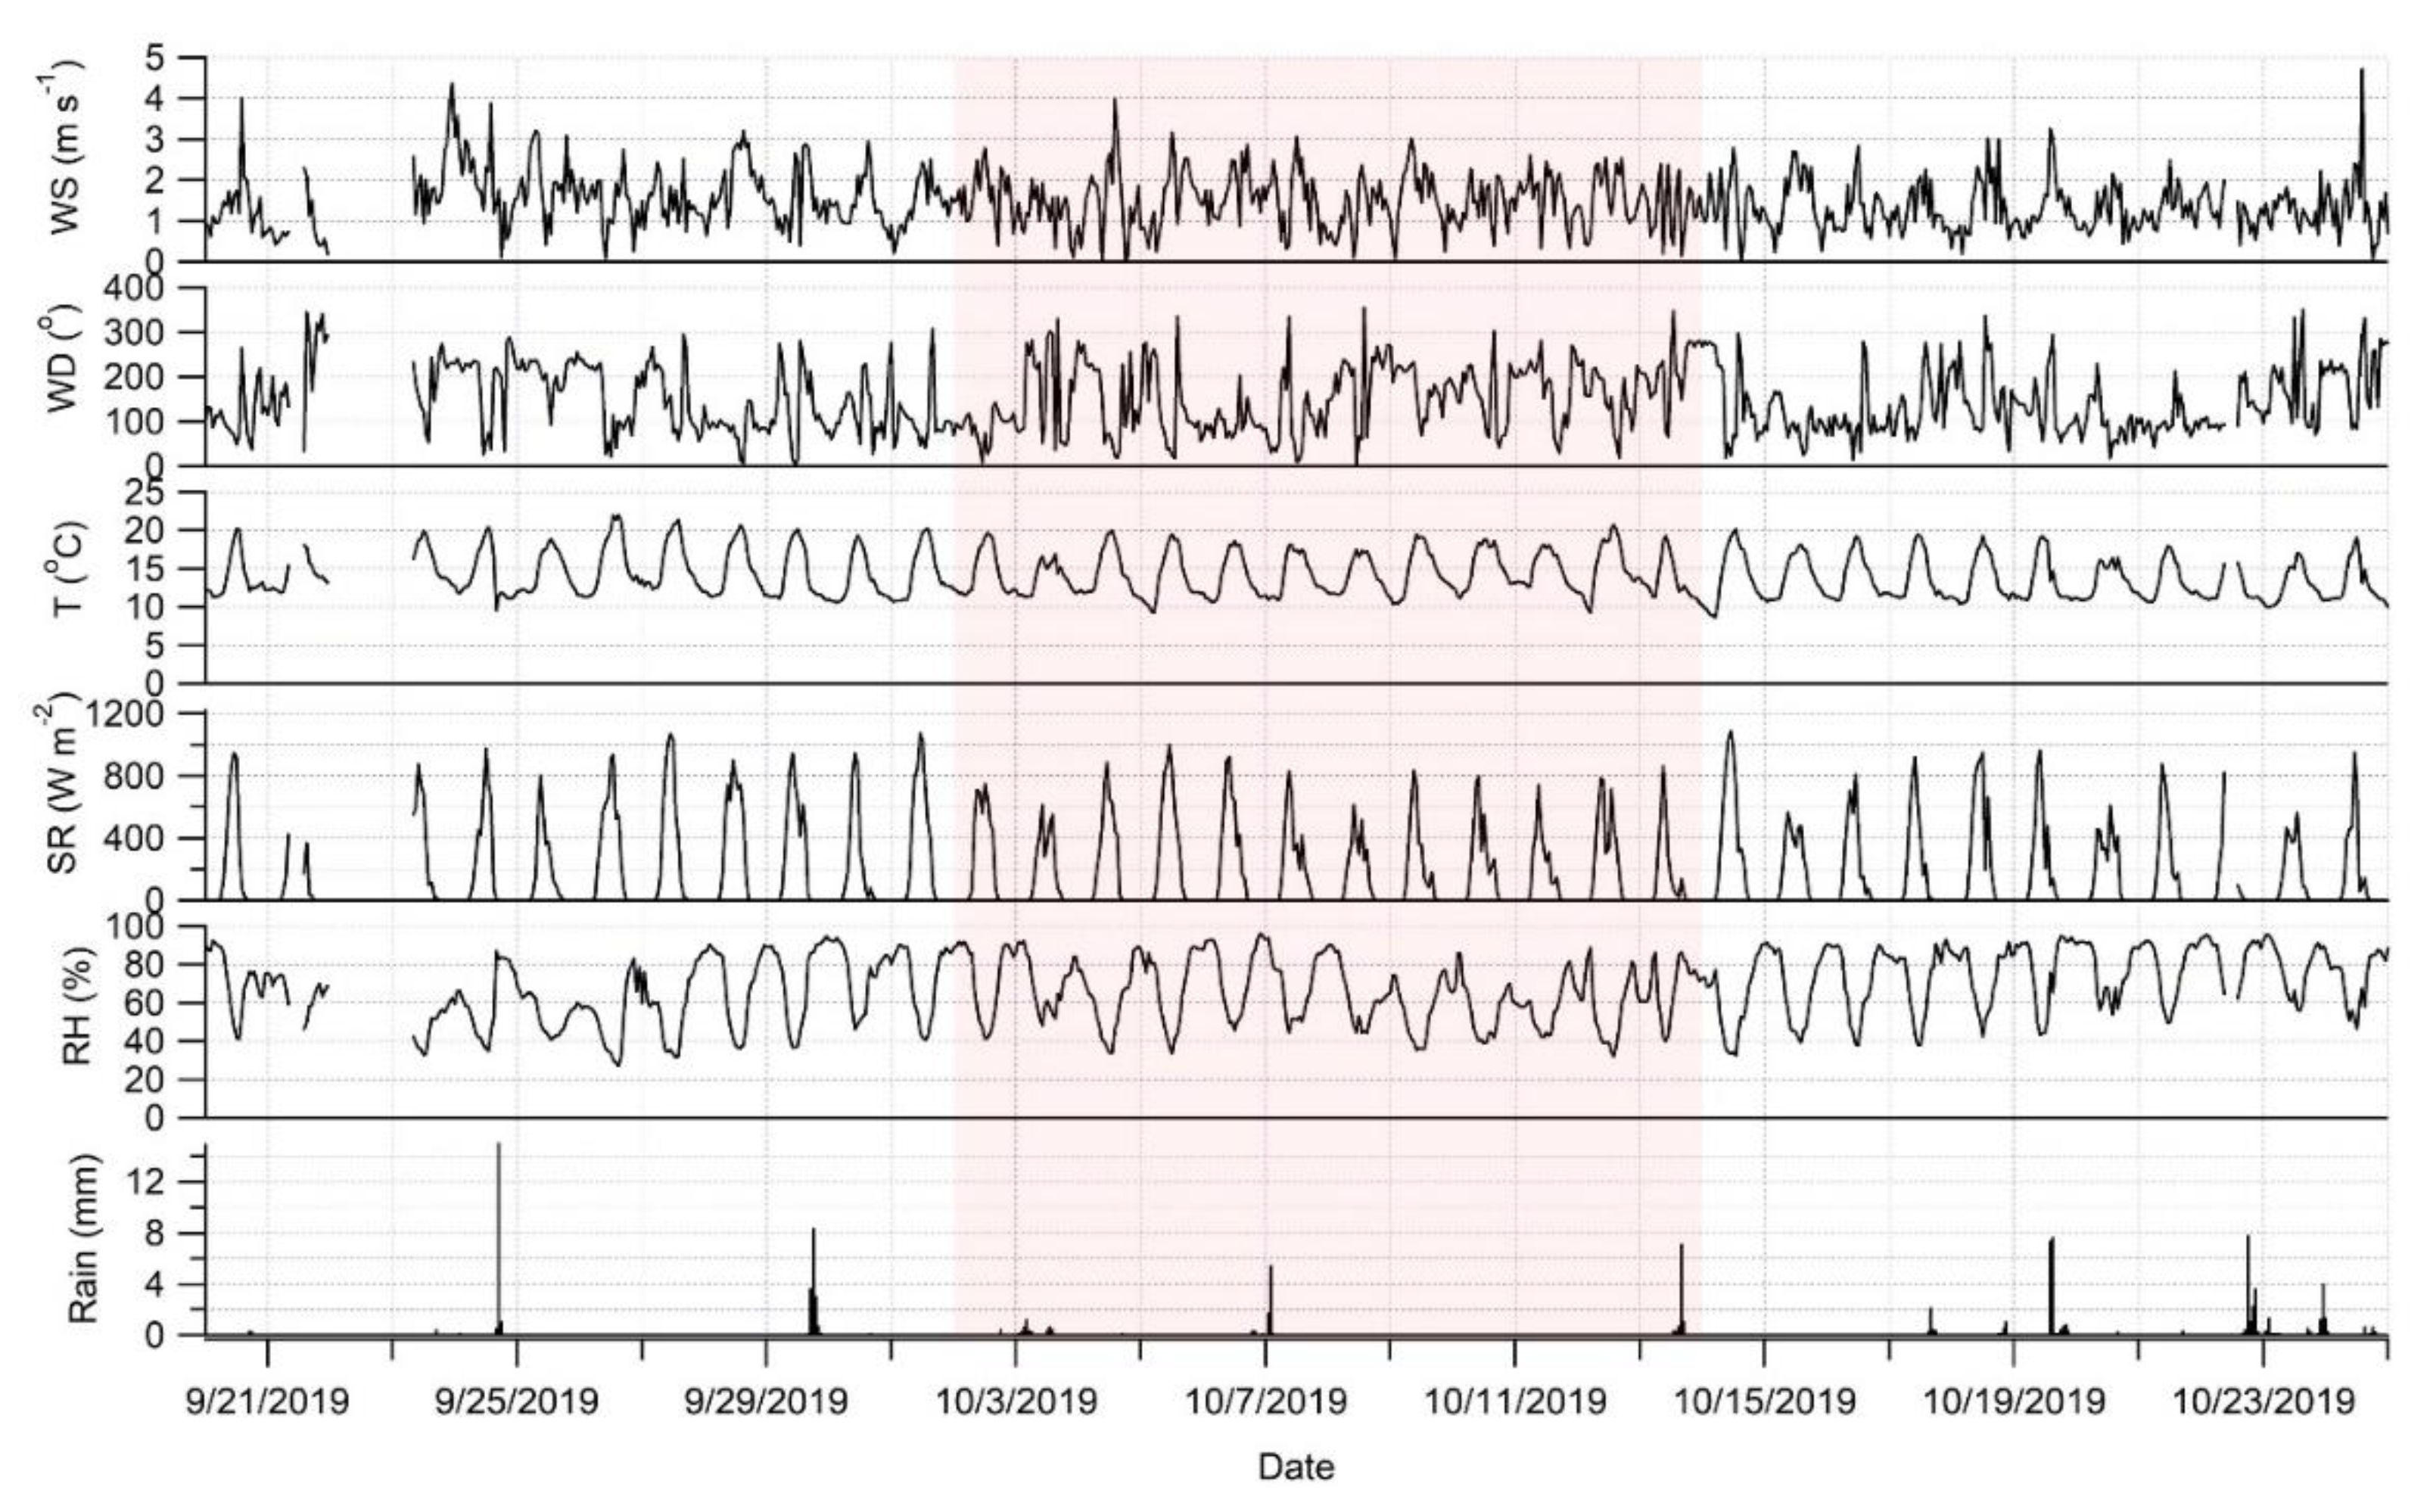Click the tallest rain spike near 9/25/2019
2430x1512 pixels.
498,1238
